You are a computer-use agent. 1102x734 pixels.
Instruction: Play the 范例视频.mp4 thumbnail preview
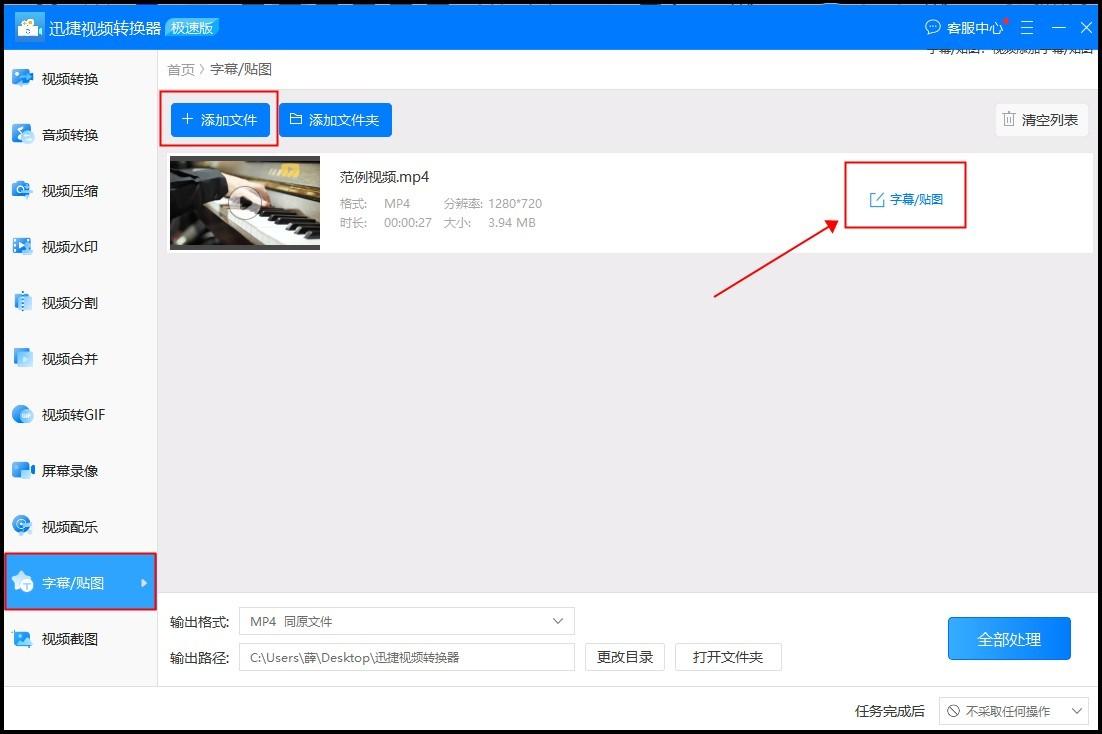pyautogui.click(x=245, y=202)
